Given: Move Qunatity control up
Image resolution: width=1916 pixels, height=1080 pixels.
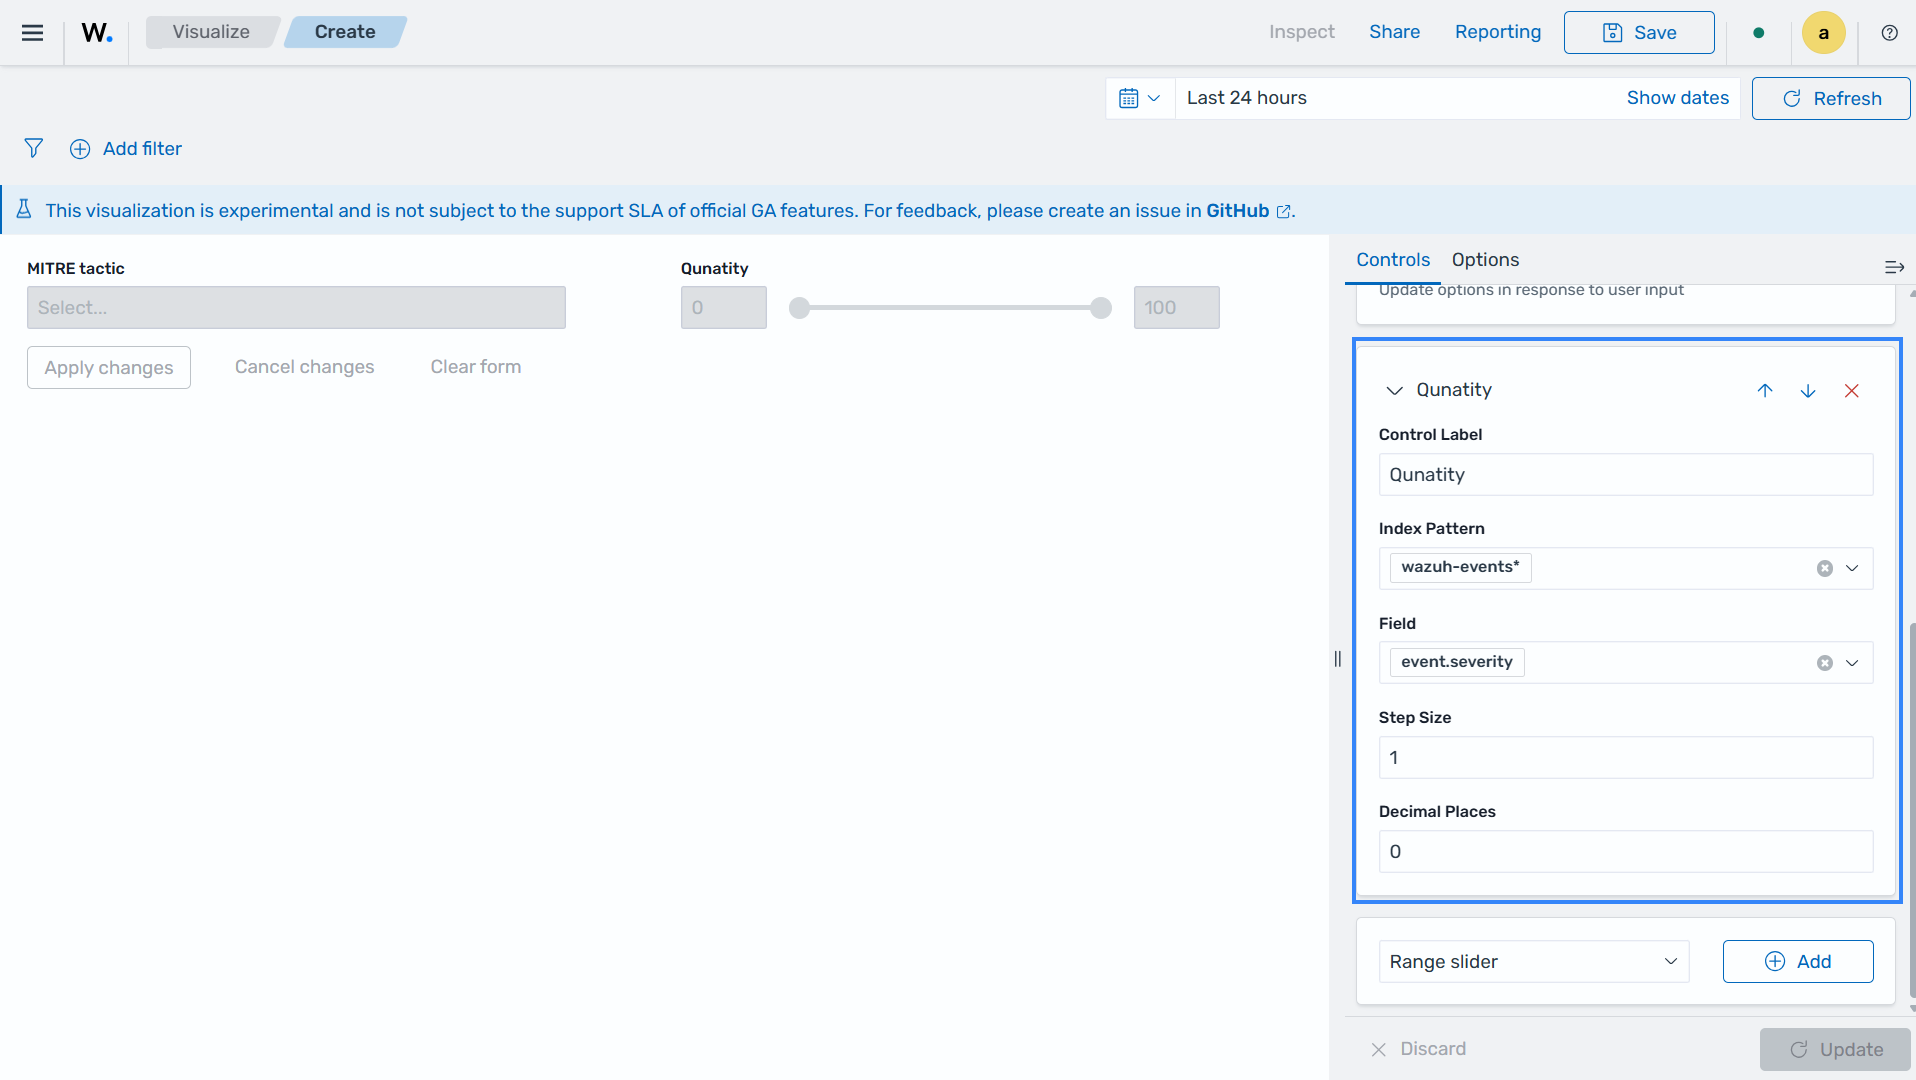Looking at the screenshot, I should point(1765,390).
